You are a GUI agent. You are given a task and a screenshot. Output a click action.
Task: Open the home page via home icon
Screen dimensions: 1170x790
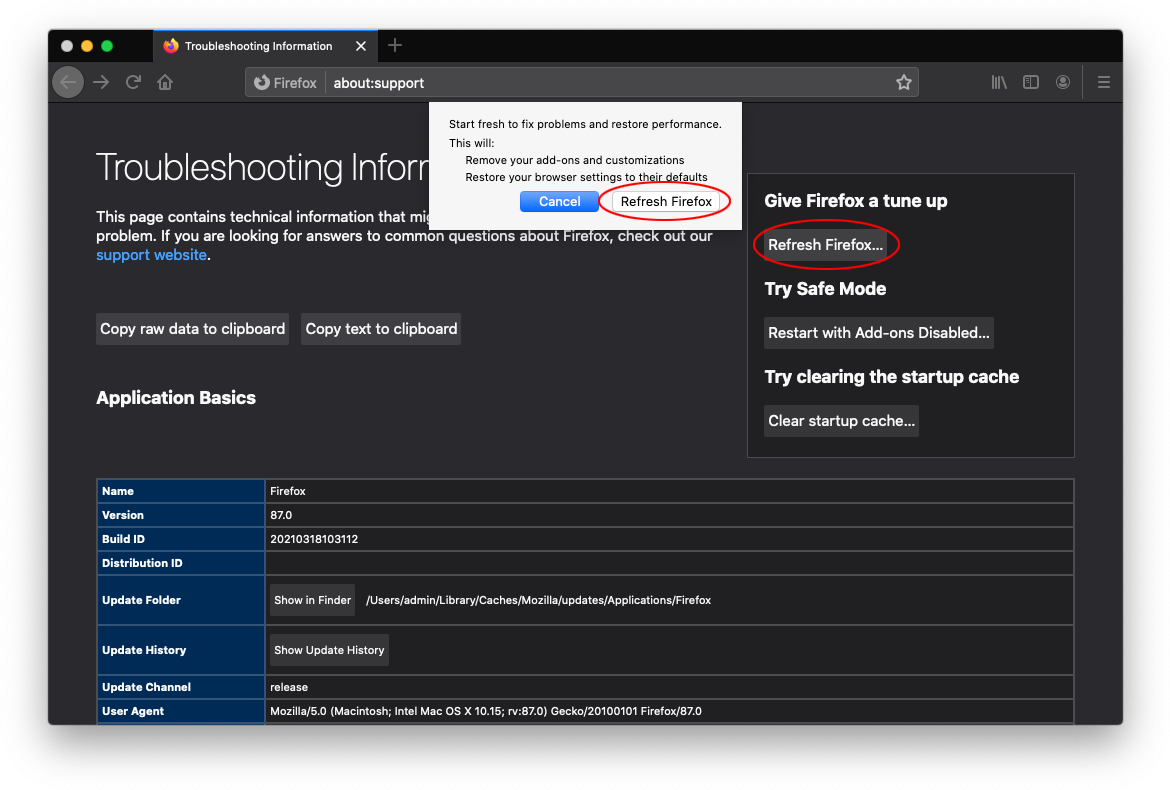(x=165, y=82)
